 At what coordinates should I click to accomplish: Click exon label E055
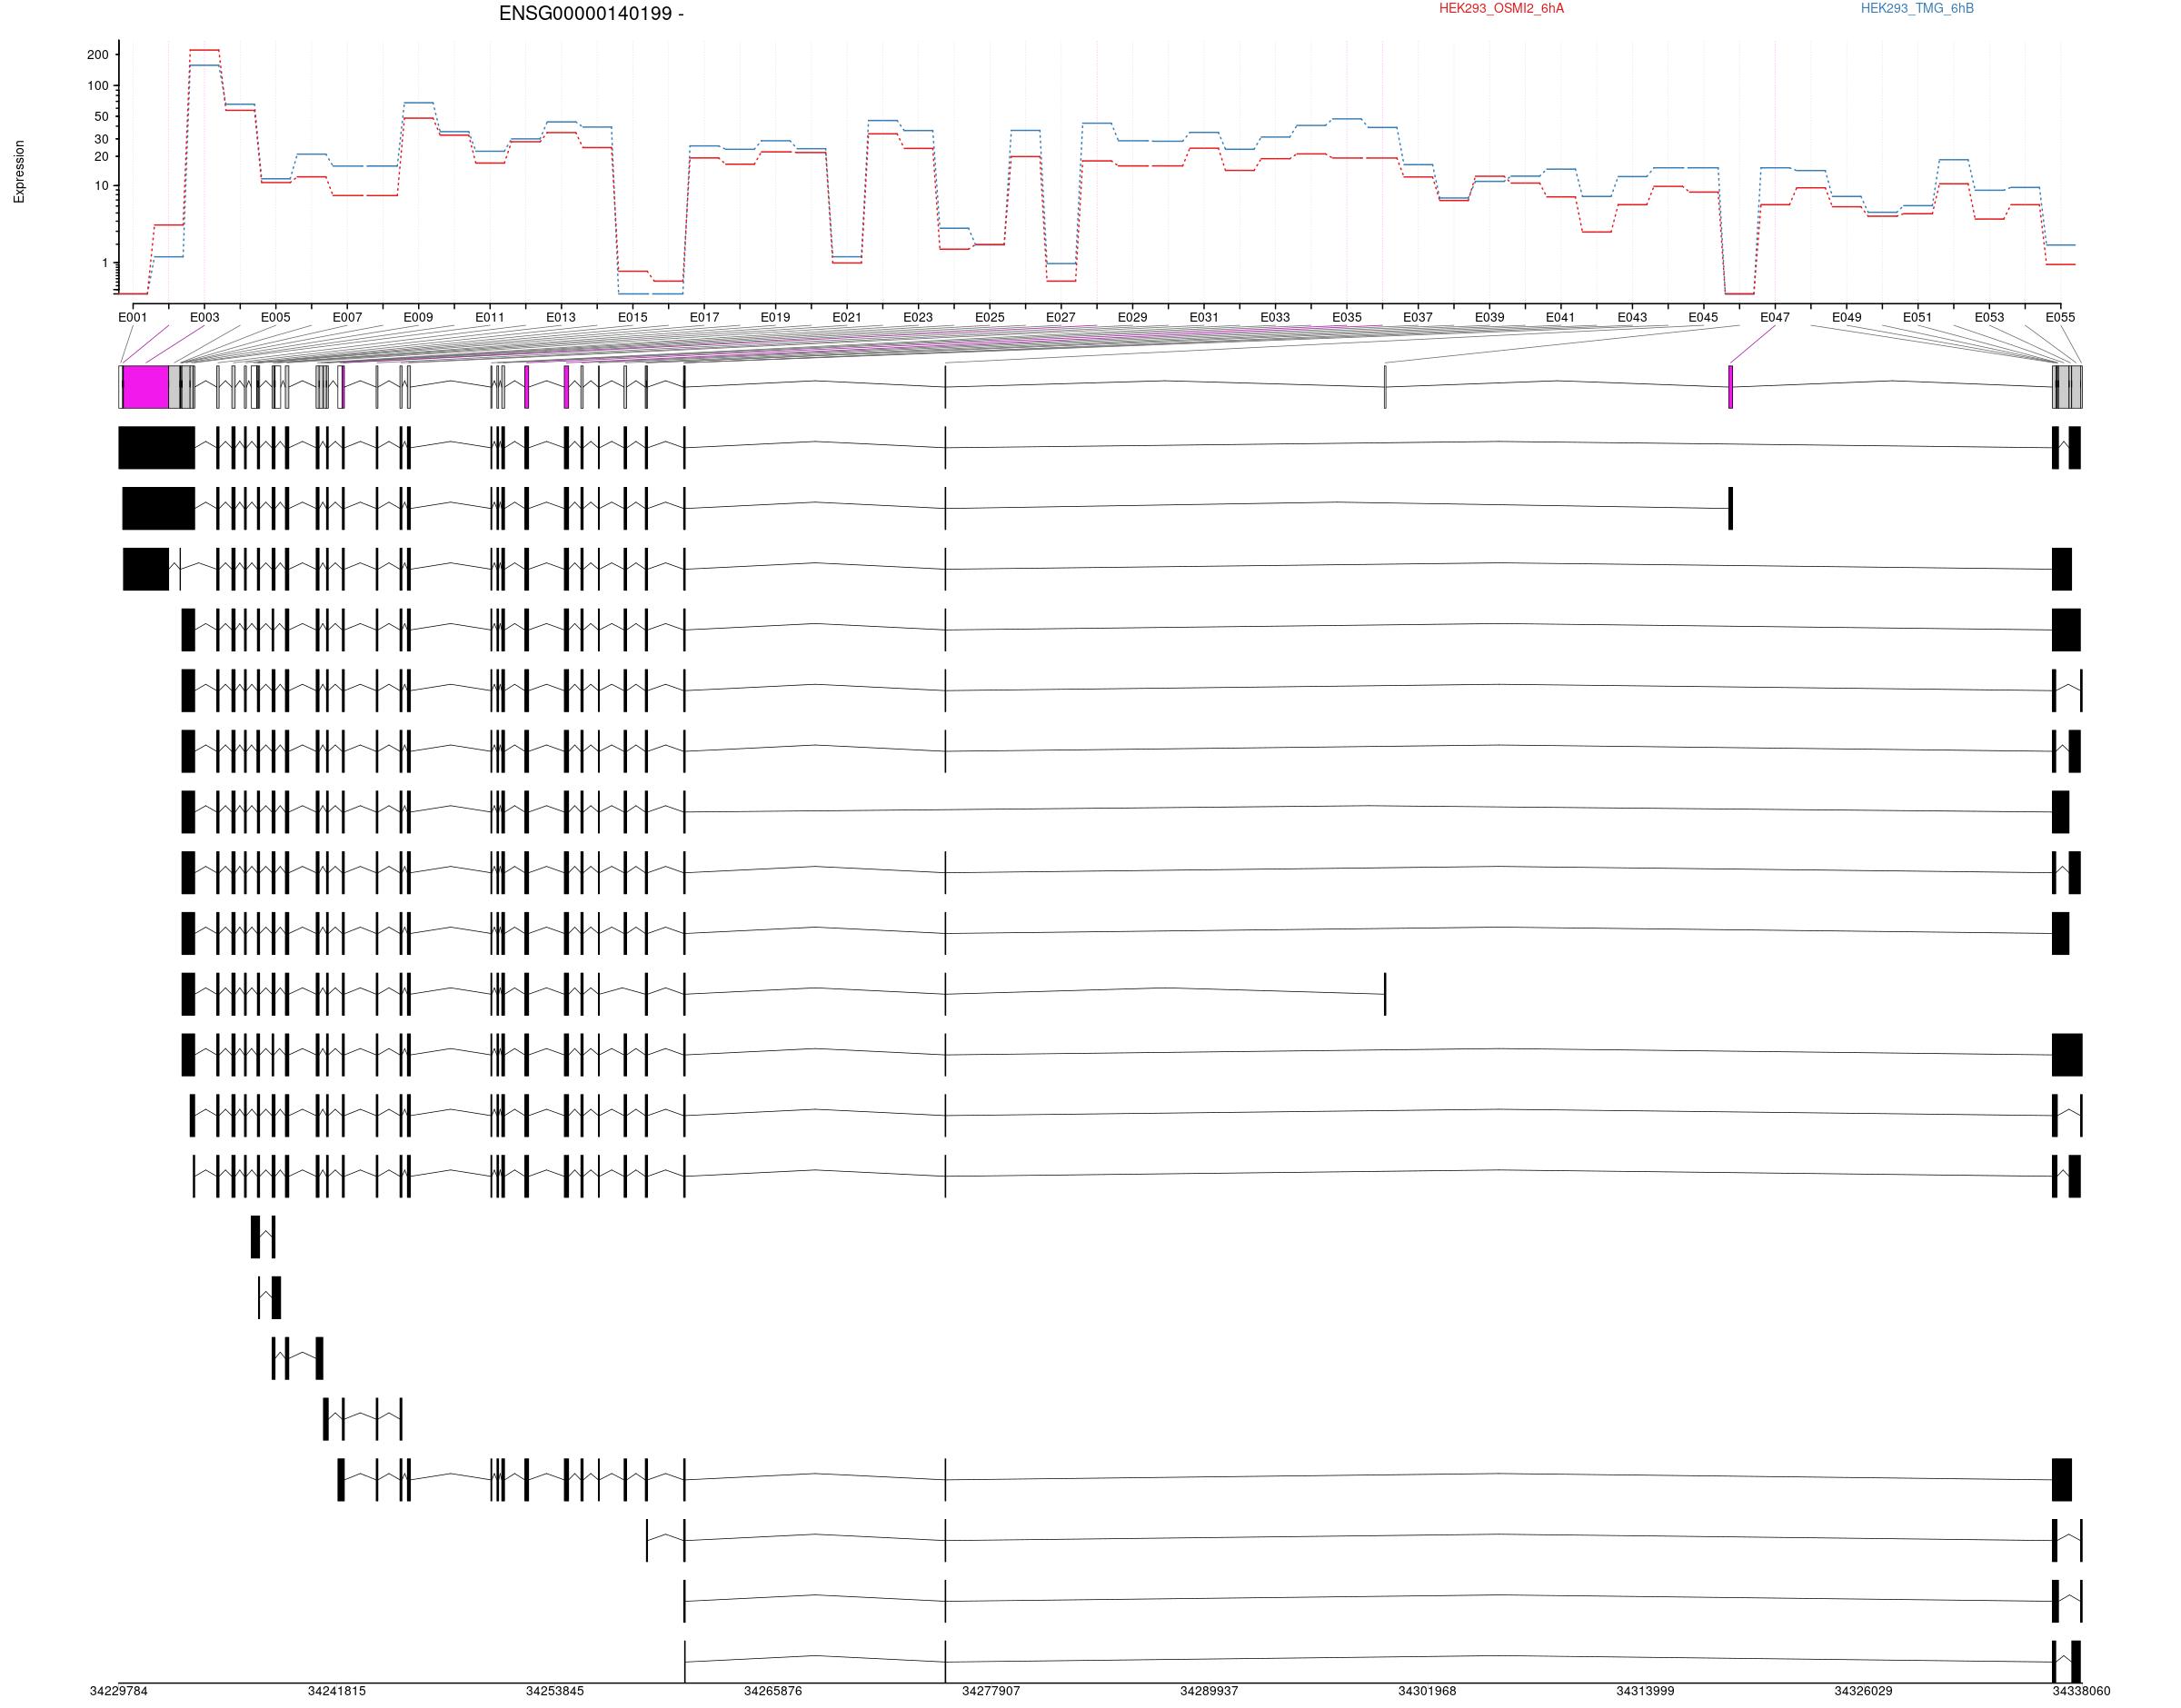[x=2060, y=317]
